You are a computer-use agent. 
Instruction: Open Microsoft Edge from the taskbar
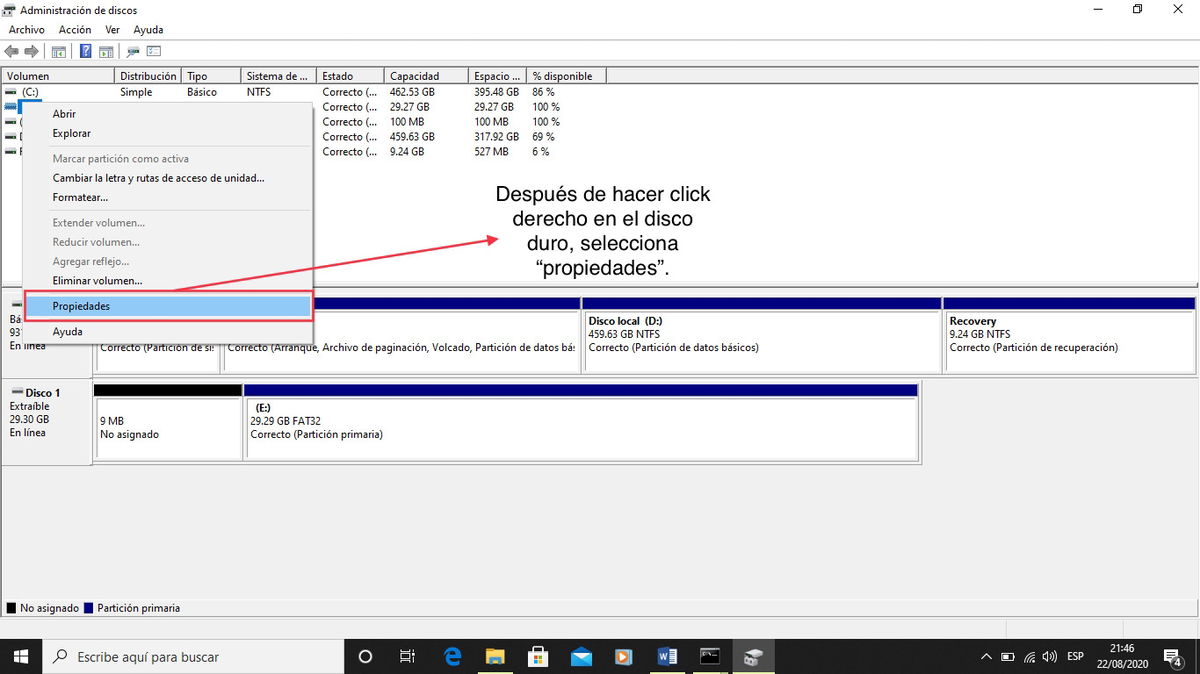(452, 657)
